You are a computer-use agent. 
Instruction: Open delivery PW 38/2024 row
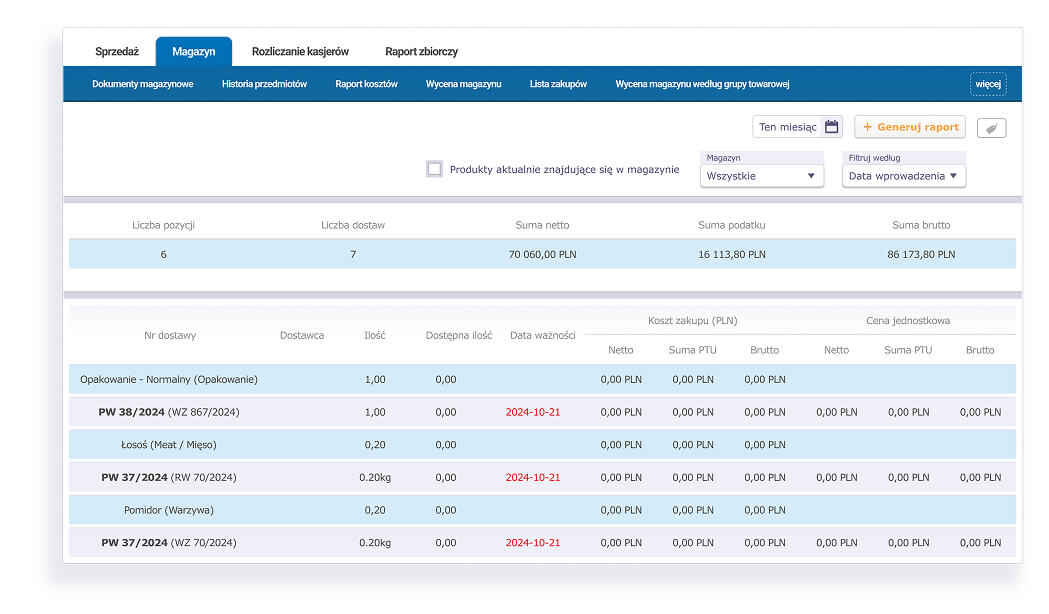pos(542,412)
